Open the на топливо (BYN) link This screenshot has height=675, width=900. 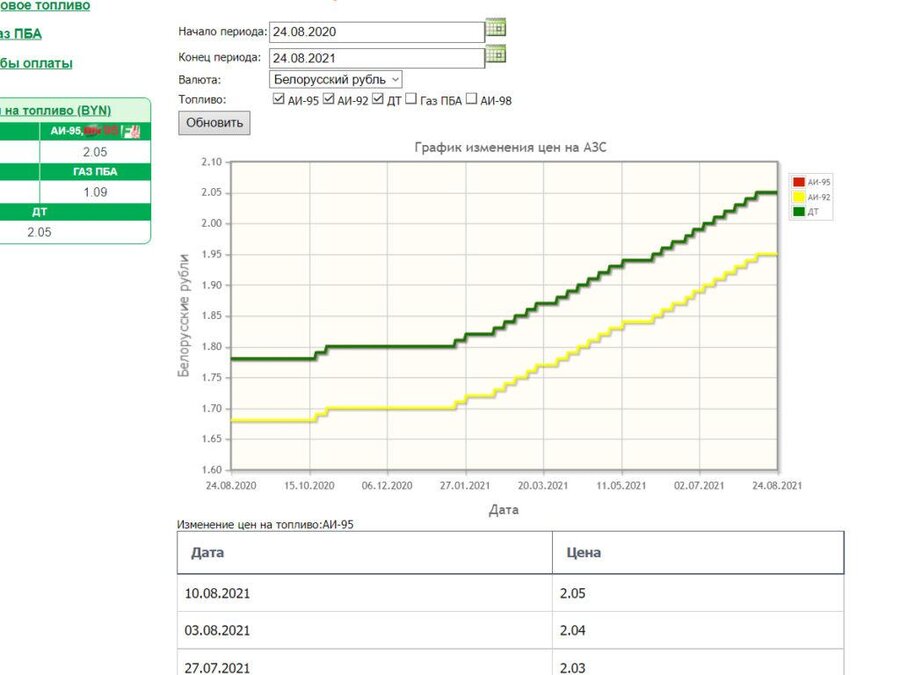(56, 110)
